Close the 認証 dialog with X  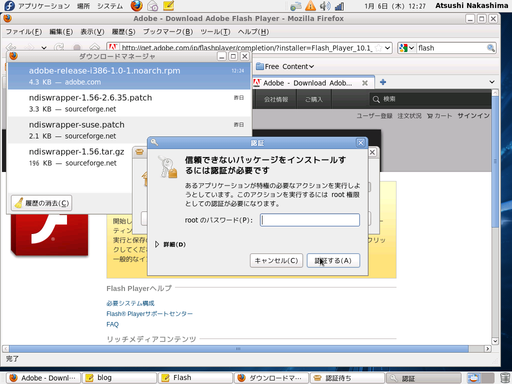361,143
